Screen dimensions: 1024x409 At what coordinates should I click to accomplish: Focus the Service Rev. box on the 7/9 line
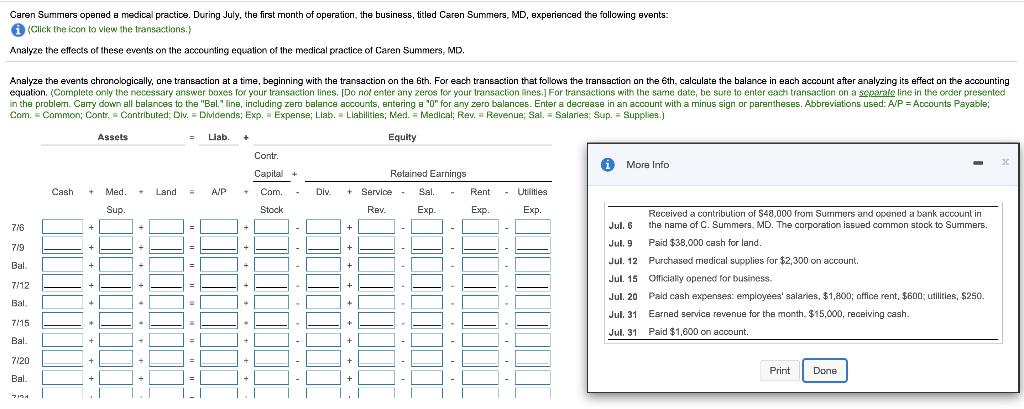pyautogui.click(x=376, y=246)
